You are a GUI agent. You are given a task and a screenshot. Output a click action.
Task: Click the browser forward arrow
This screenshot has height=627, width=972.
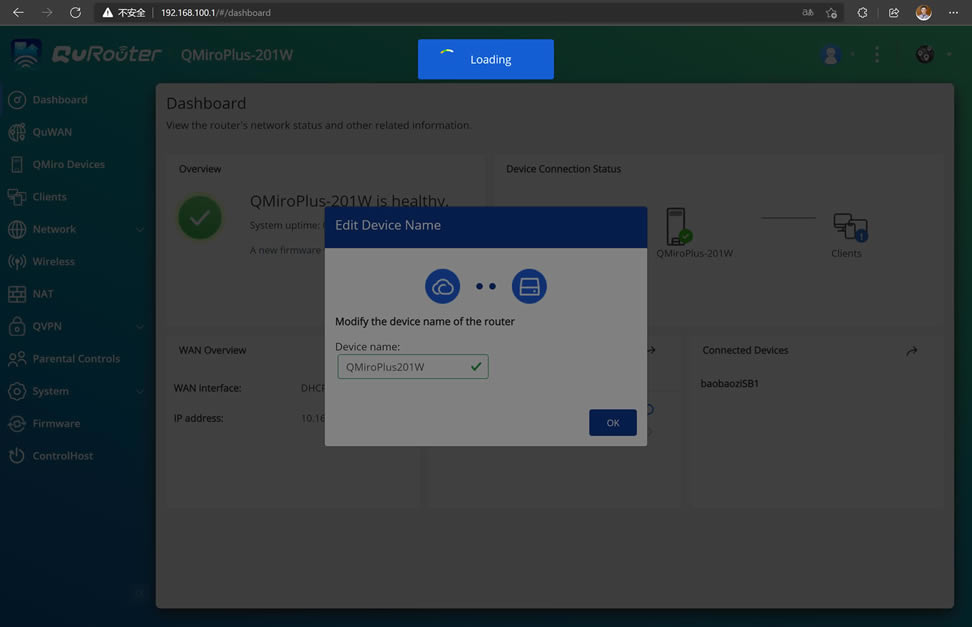click(47, 12)
